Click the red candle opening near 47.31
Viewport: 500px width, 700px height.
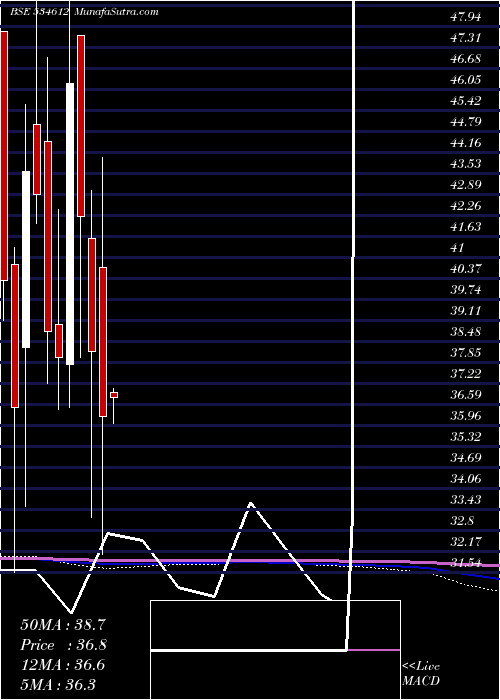point(81,126)
